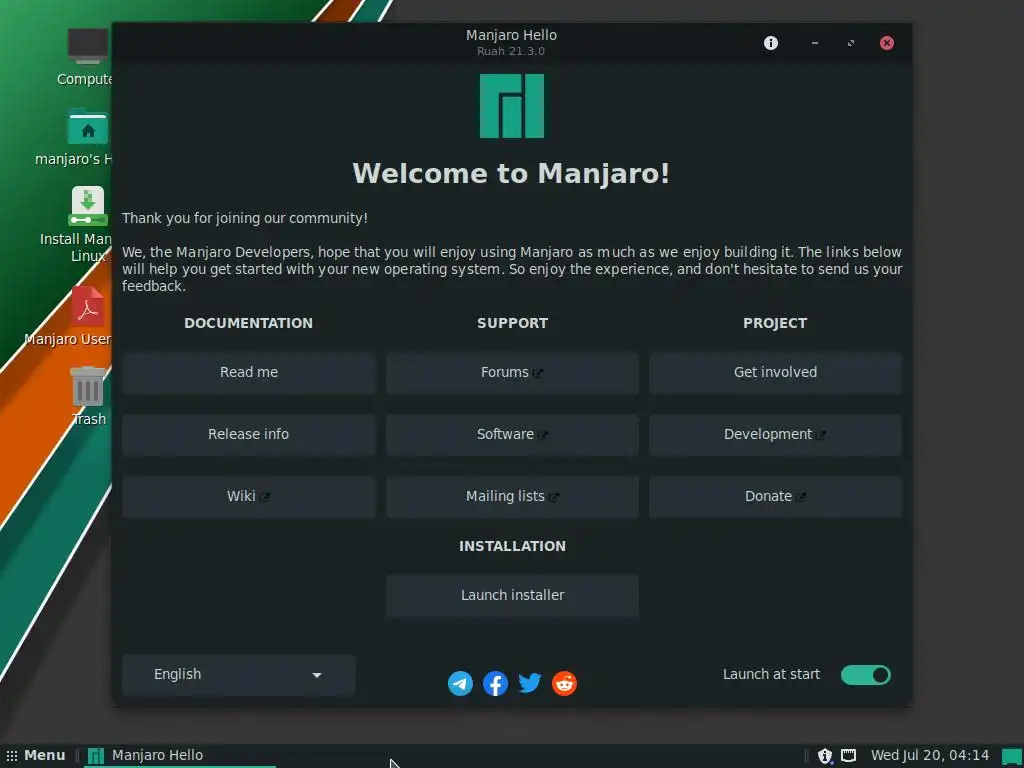Click the Ruah 21.3.0 subtitle
Viewport: 1024px width, 768px height.
point(511,51)
